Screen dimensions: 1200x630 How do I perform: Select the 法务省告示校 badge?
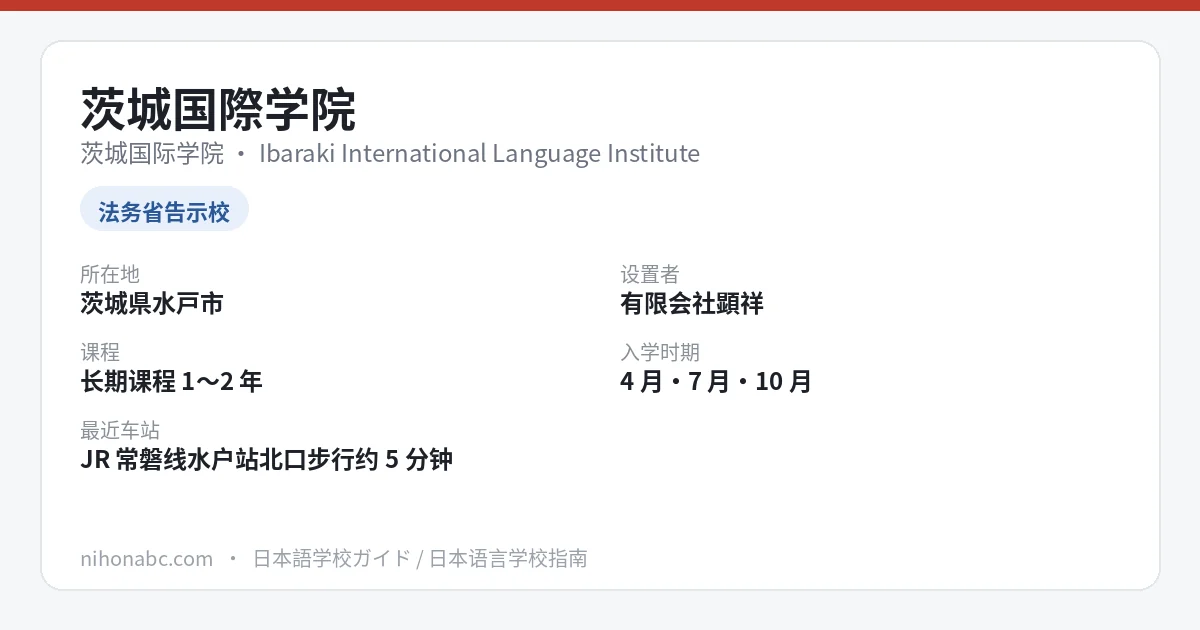point(164,211)
